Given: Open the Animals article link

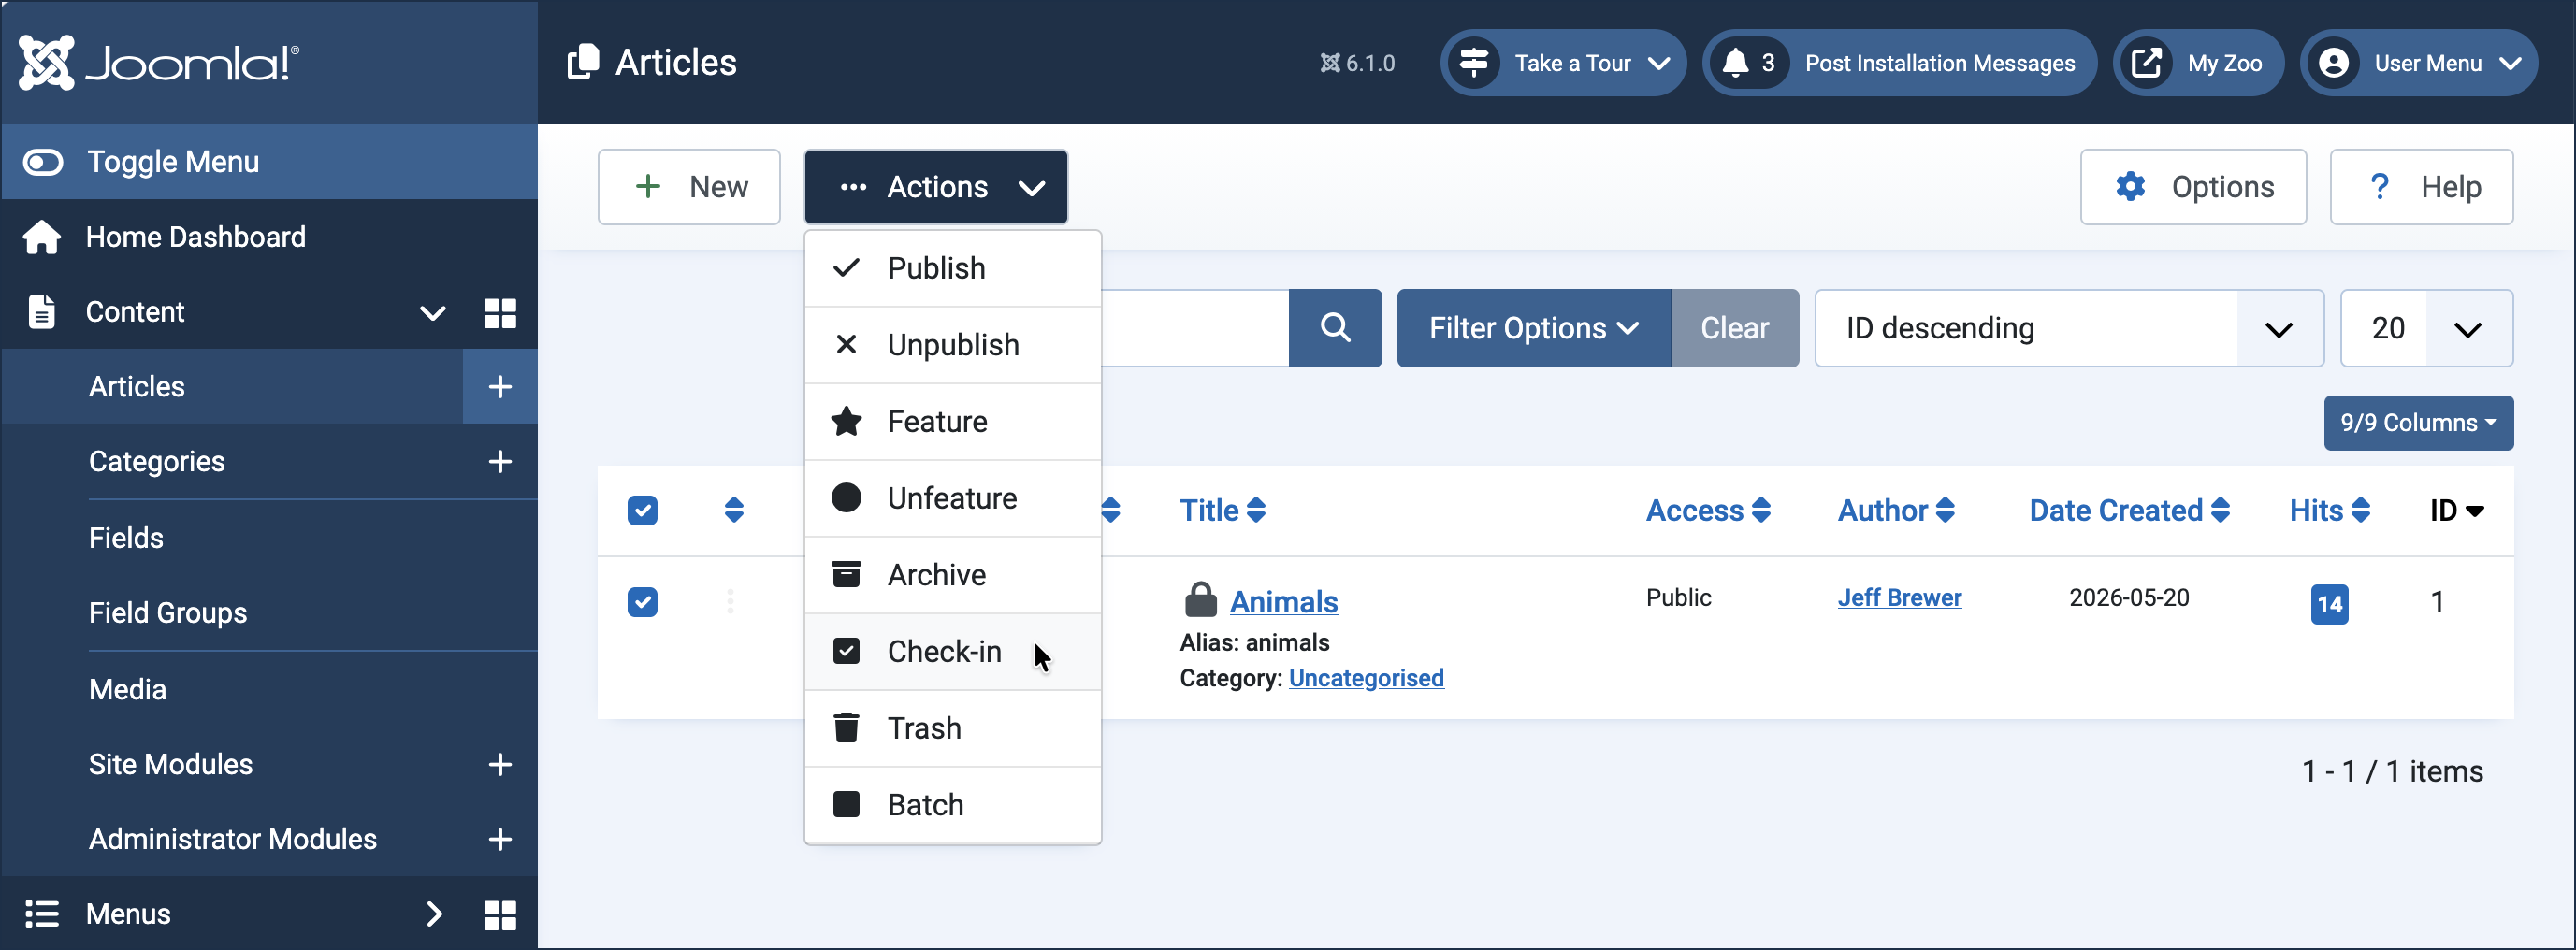Looking at the screenshot, I should click(x=1283, y=602).
